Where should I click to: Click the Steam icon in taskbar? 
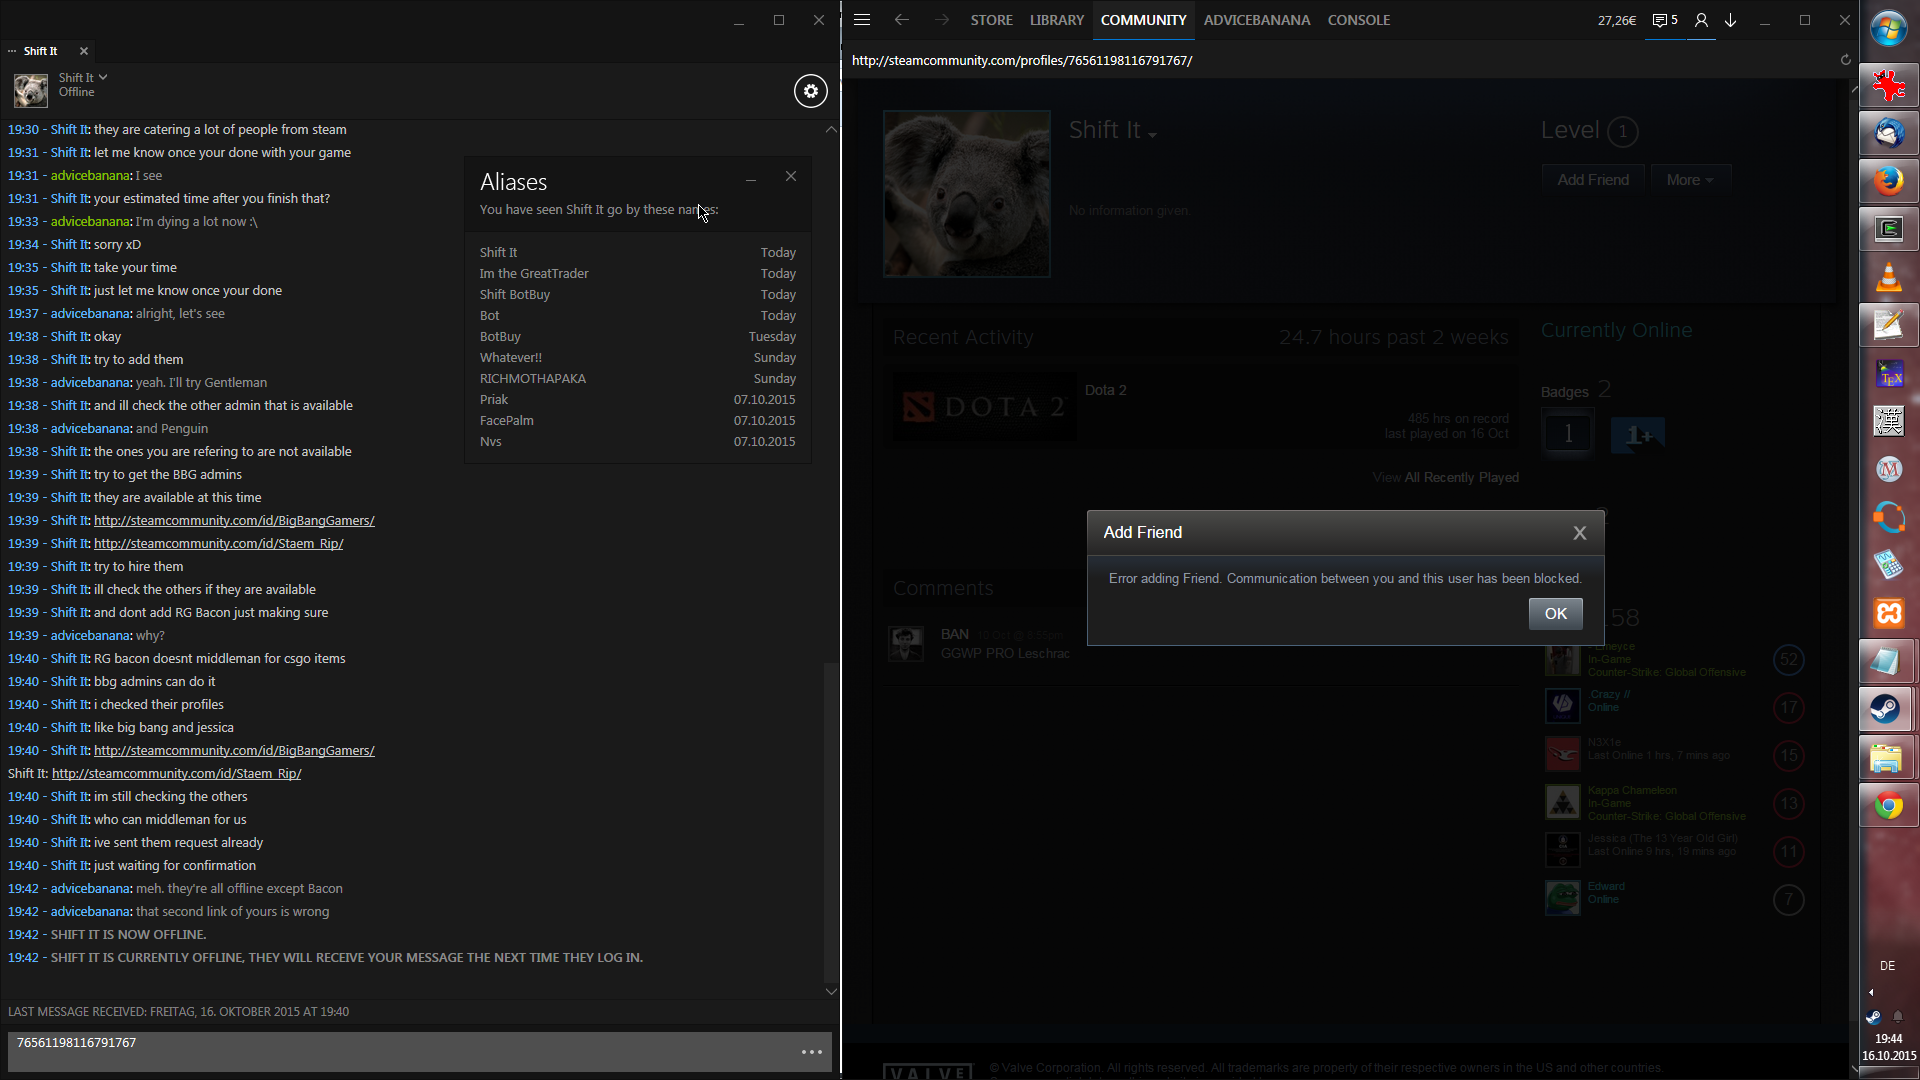click(x=1888, y=709)
